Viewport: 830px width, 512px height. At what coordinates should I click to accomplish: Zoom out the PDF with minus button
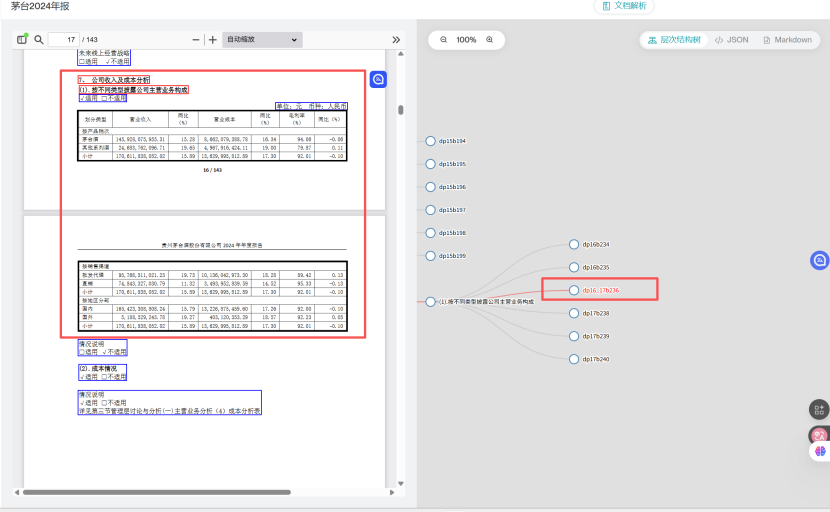(196, 39)
